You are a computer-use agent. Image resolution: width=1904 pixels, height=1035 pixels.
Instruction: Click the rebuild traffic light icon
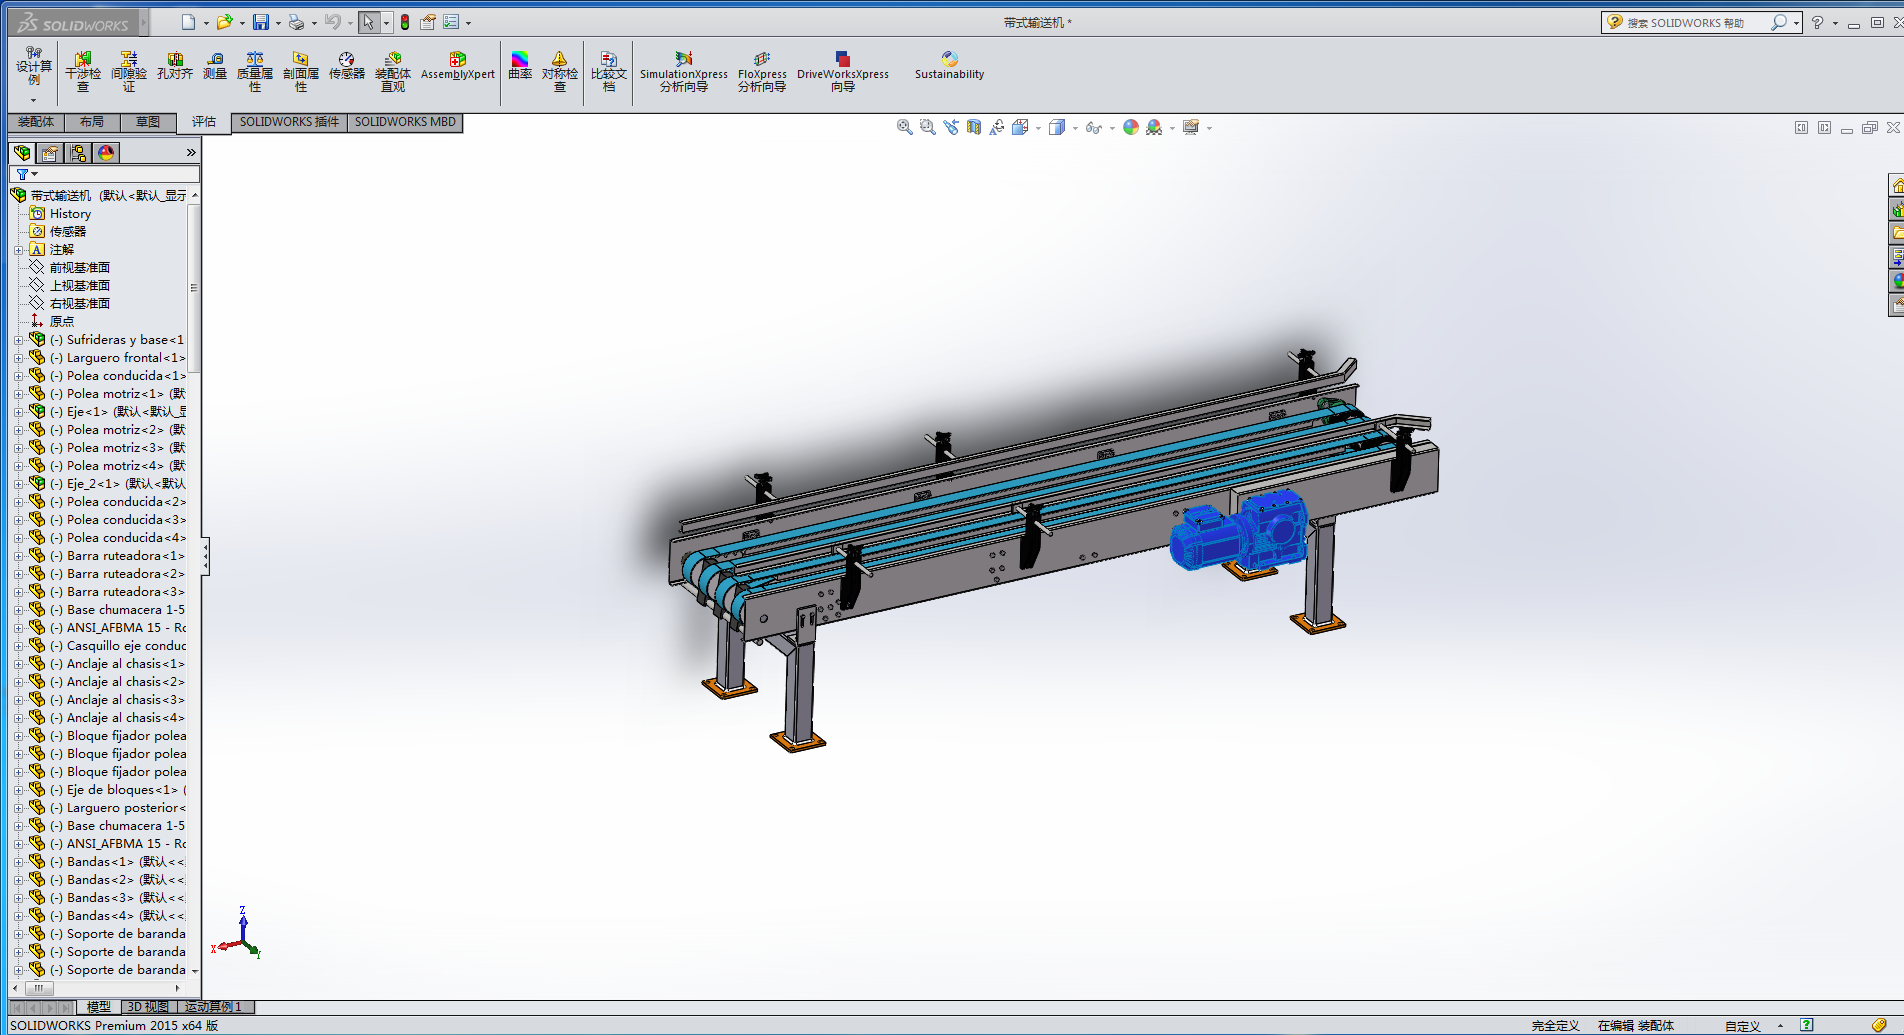(405, 22)
